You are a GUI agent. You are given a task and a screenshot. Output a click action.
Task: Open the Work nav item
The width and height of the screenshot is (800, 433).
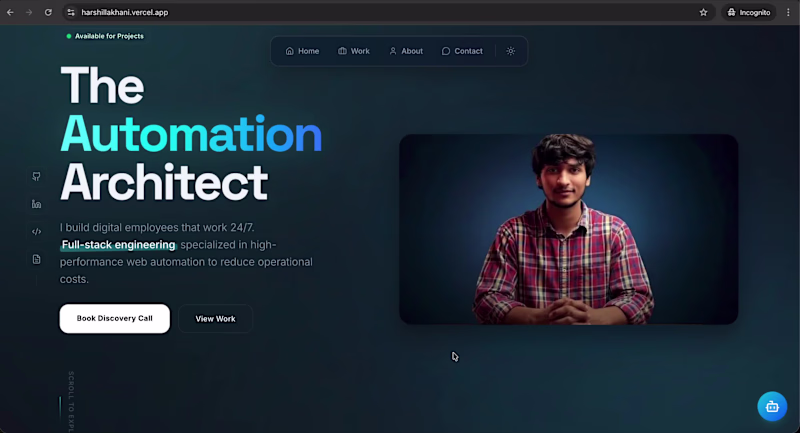(354, 51)
